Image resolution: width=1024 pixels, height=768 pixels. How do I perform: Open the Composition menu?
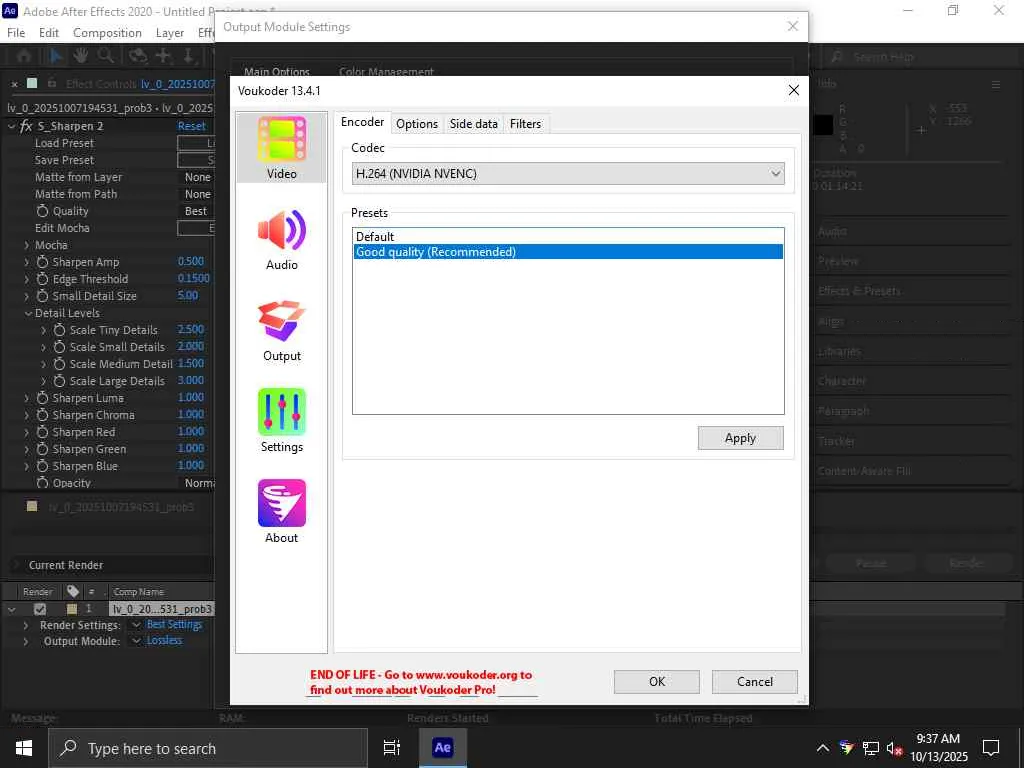107,33
